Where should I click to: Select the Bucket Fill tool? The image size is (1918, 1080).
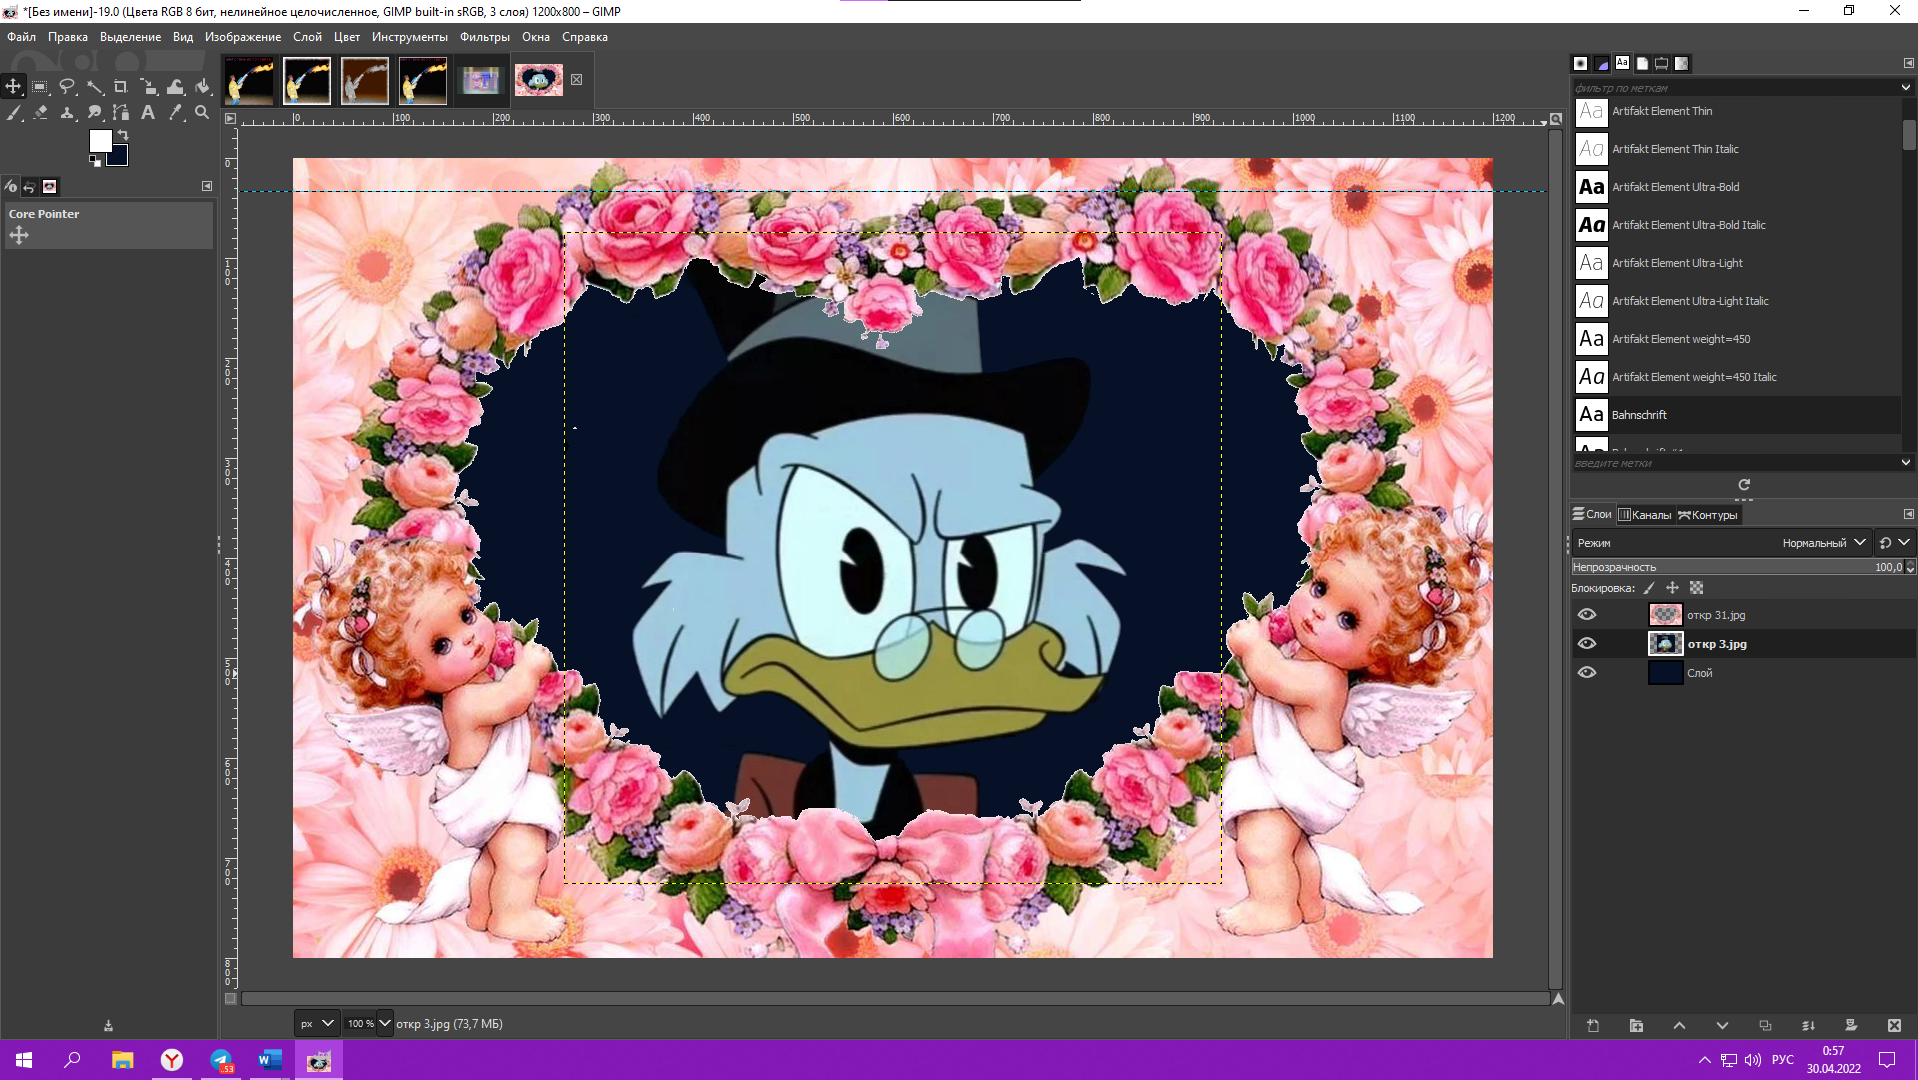click(202, 87)
